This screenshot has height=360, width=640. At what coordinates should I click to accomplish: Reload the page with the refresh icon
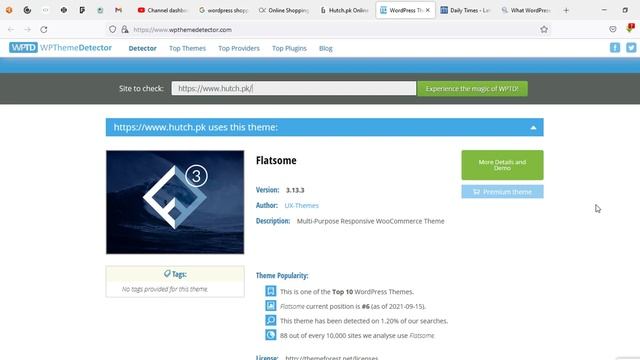44,29
